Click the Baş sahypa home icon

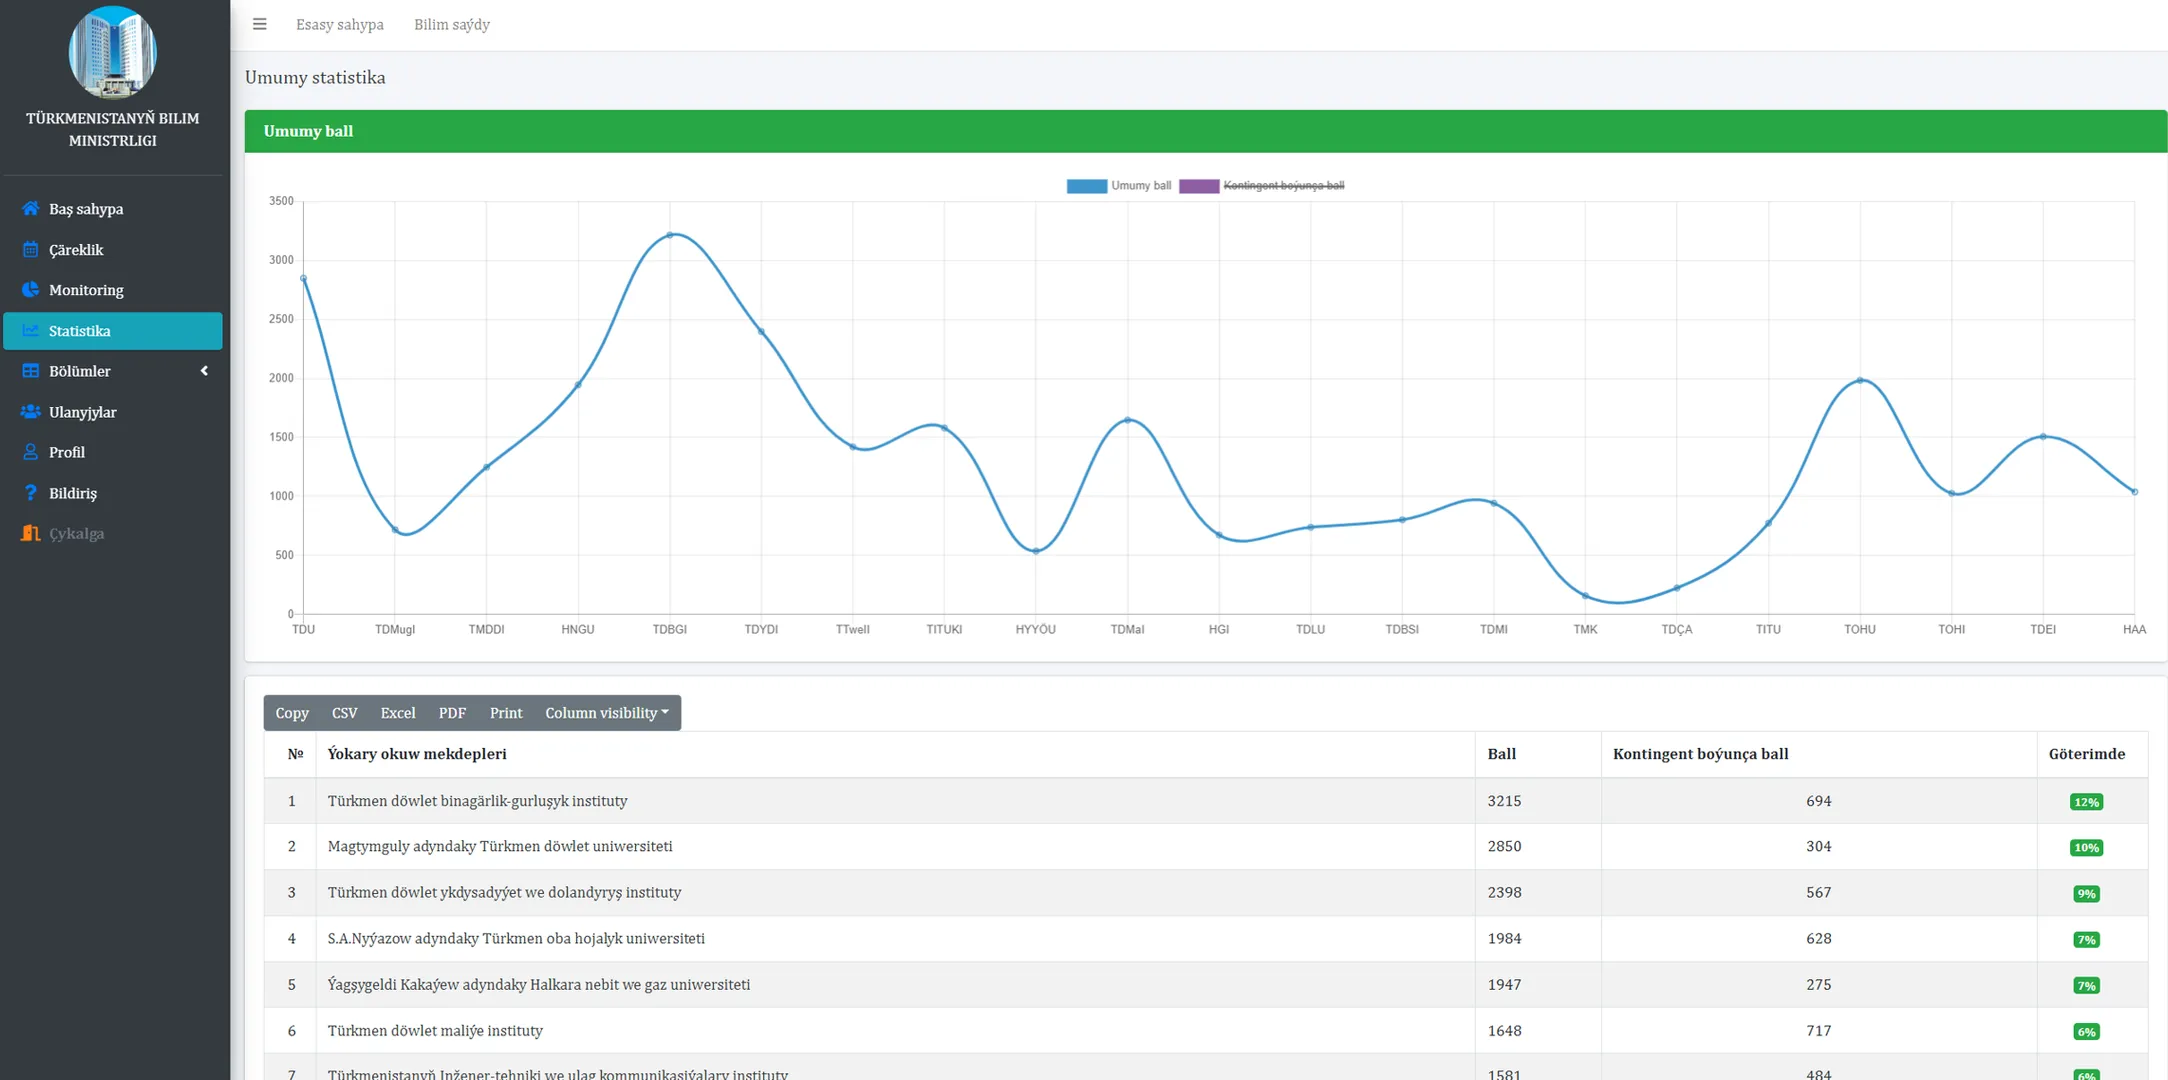31,209
